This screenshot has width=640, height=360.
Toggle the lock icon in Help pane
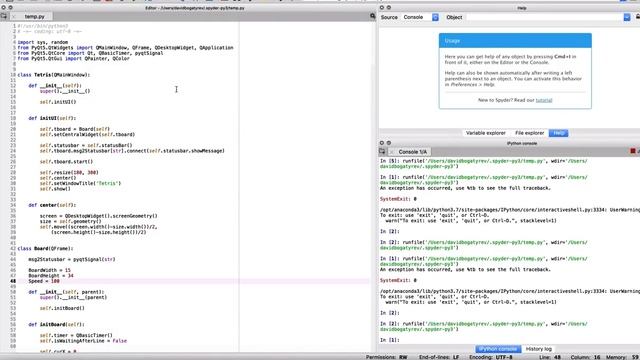point(638,17)
